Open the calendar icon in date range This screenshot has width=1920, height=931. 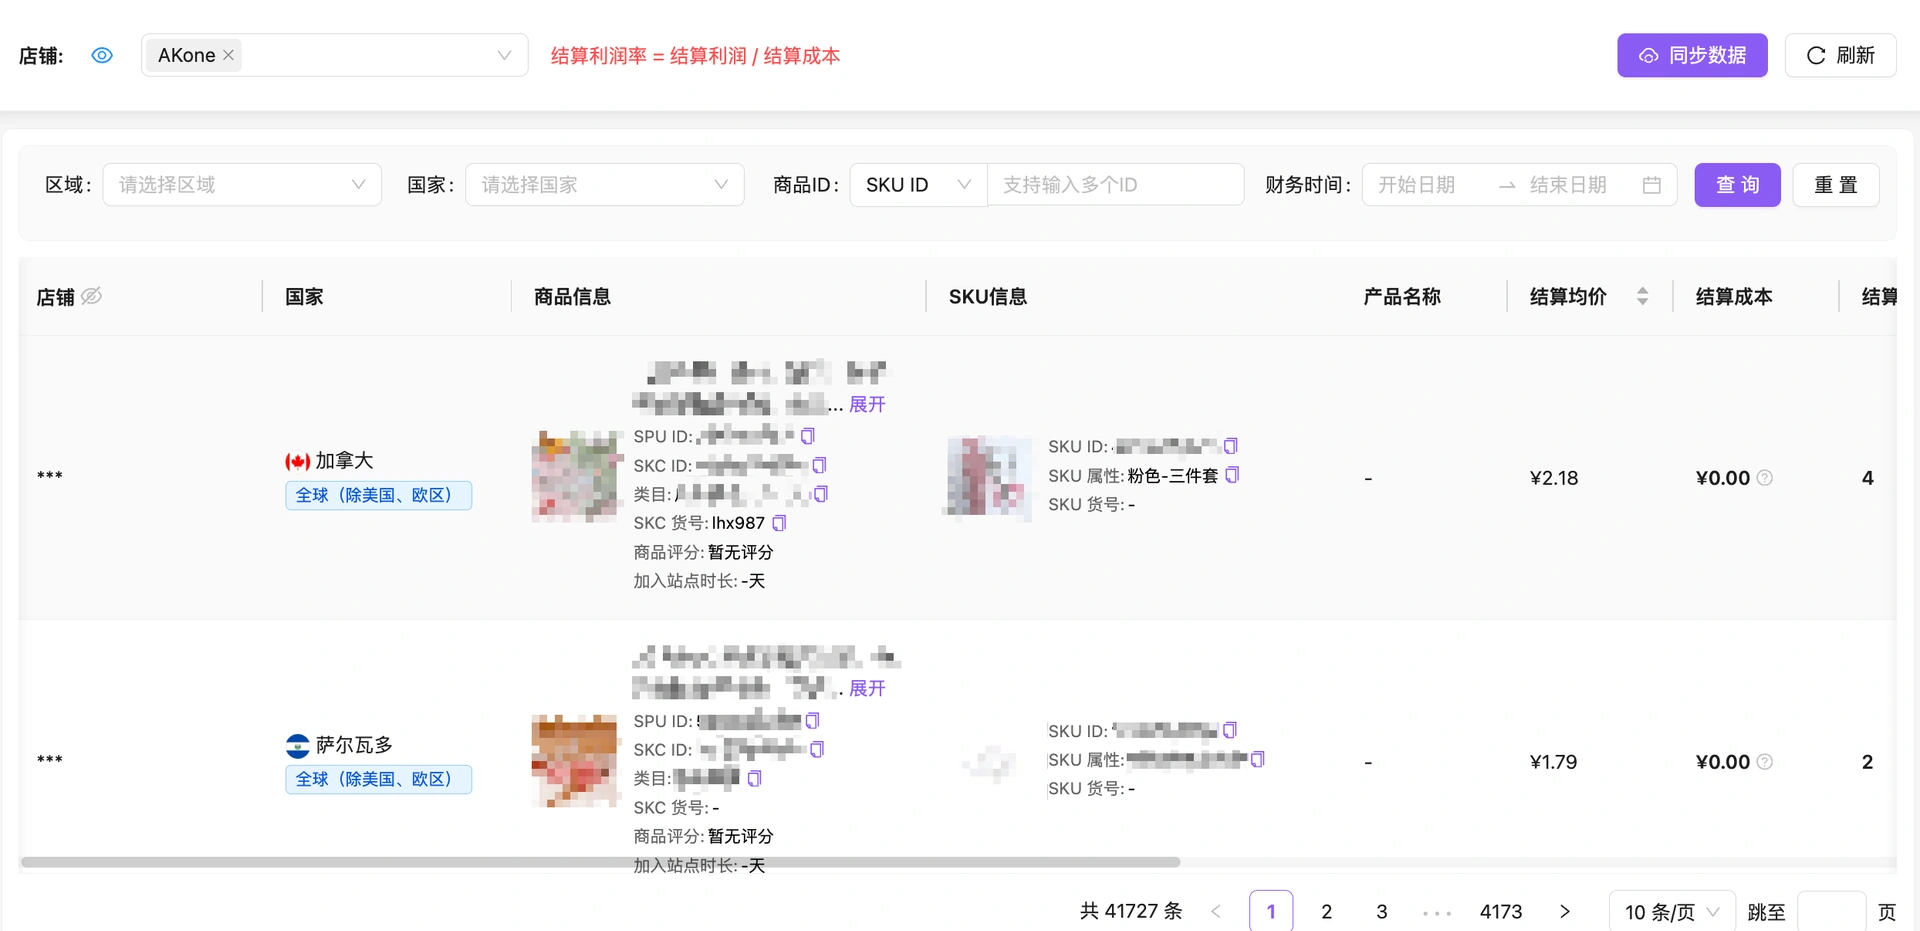click(1652, 185)
